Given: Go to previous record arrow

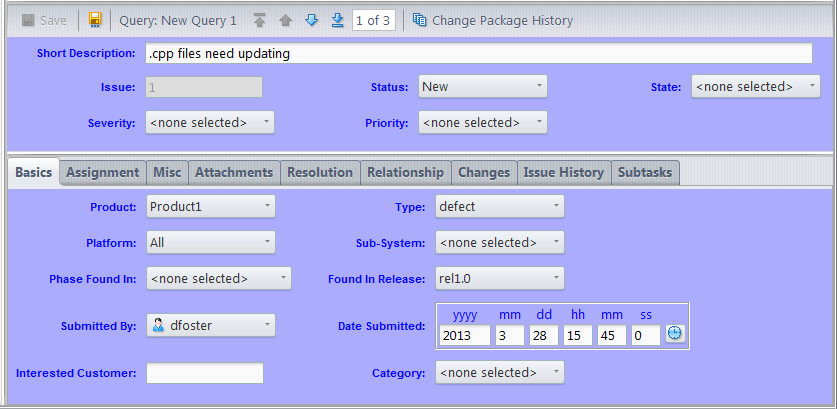Looking at the screenshot, I should tap(285, 20).
